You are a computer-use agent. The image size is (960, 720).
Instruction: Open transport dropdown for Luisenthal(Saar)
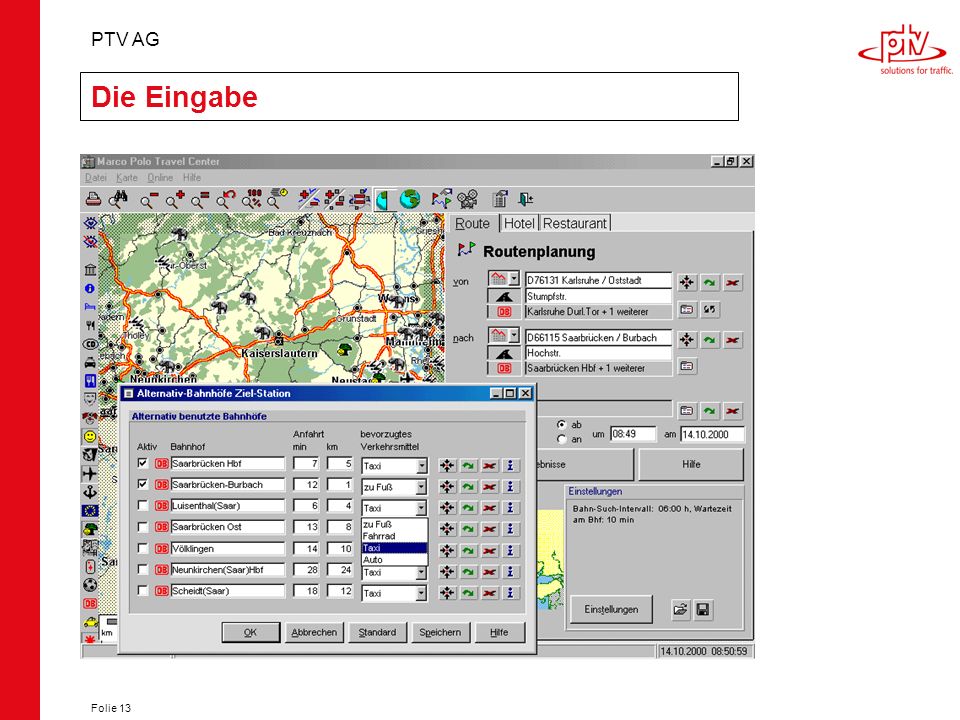[x=422, y=508]
